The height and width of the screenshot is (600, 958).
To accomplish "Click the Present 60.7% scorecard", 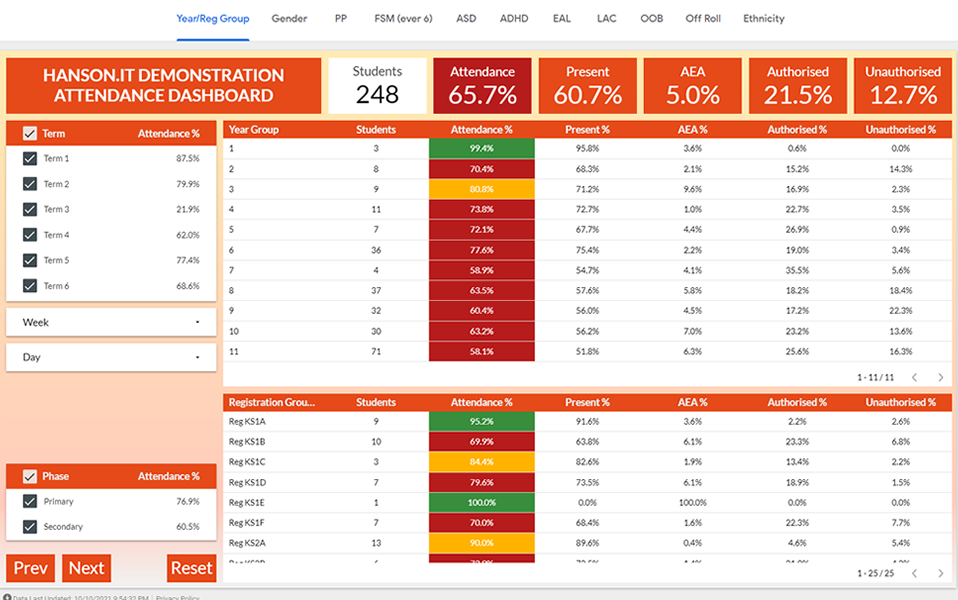I will point(588,86).
